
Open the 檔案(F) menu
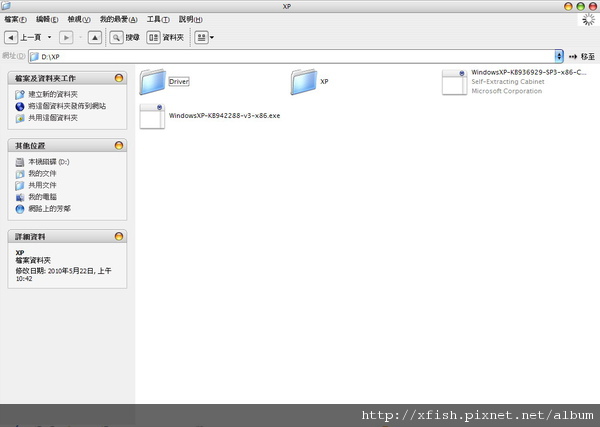tap(16, 19)
